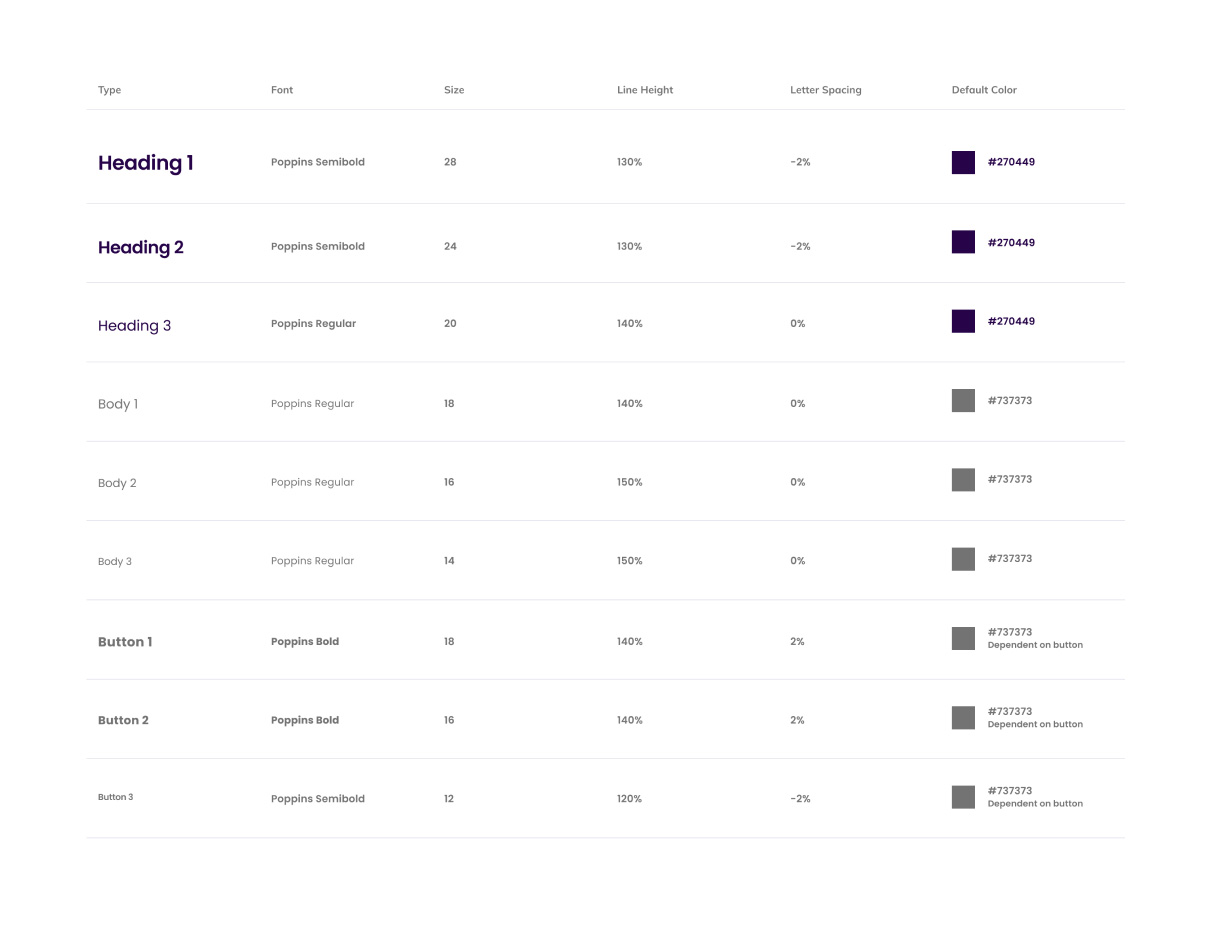1205x946 pixels.
Task: Select the small "Button 3" type sample
Action: click(116, 797)
